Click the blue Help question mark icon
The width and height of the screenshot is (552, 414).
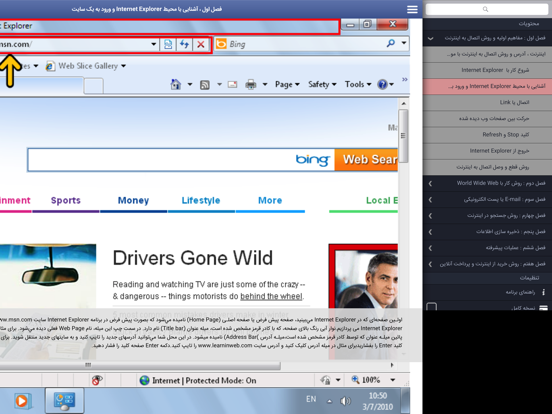[x=382, y=84]
